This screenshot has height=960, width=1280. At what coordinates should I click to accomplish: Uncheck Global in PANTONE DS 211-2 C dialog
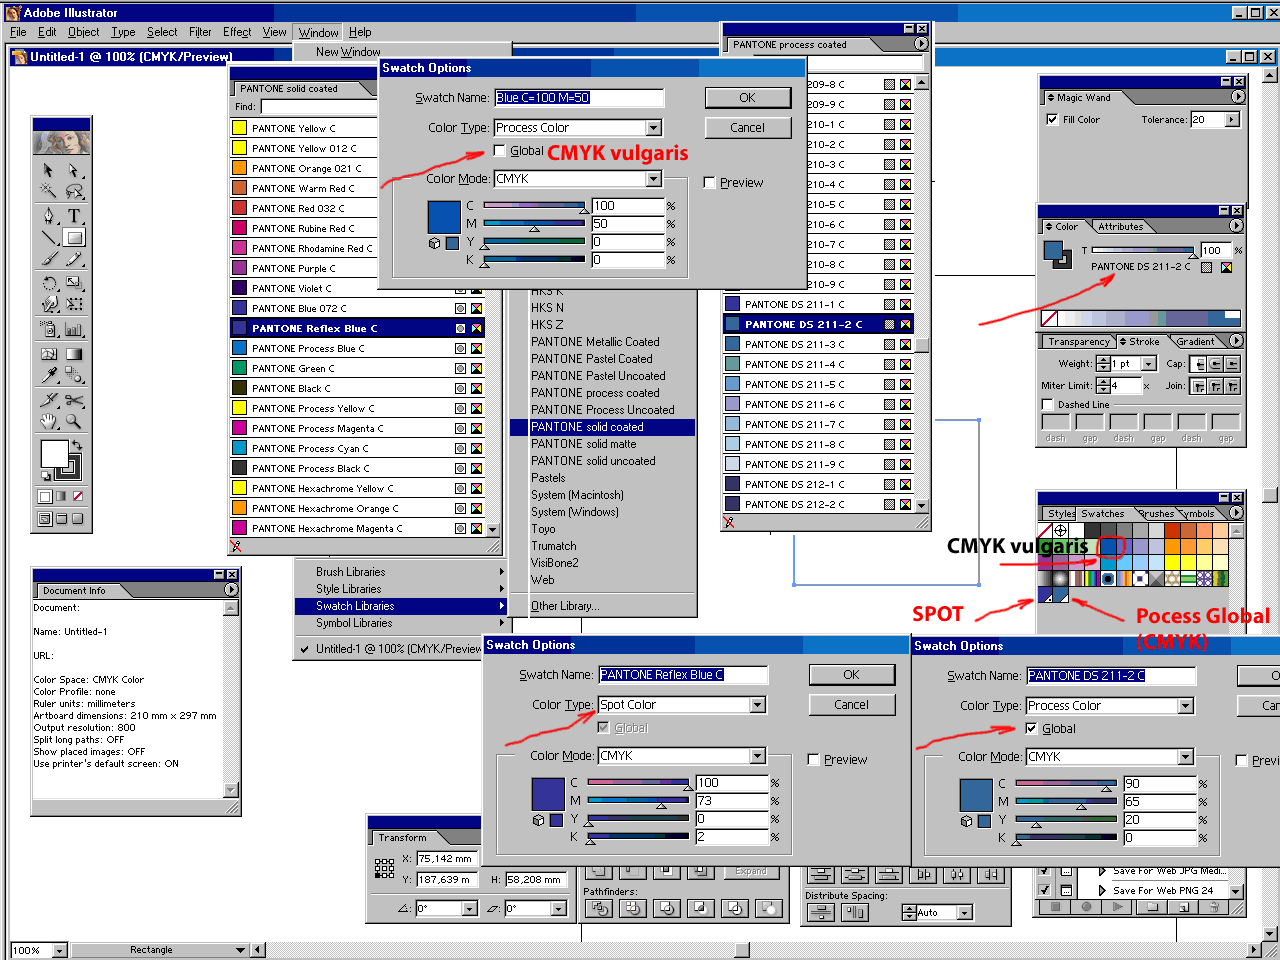[x=1031, y=729]
